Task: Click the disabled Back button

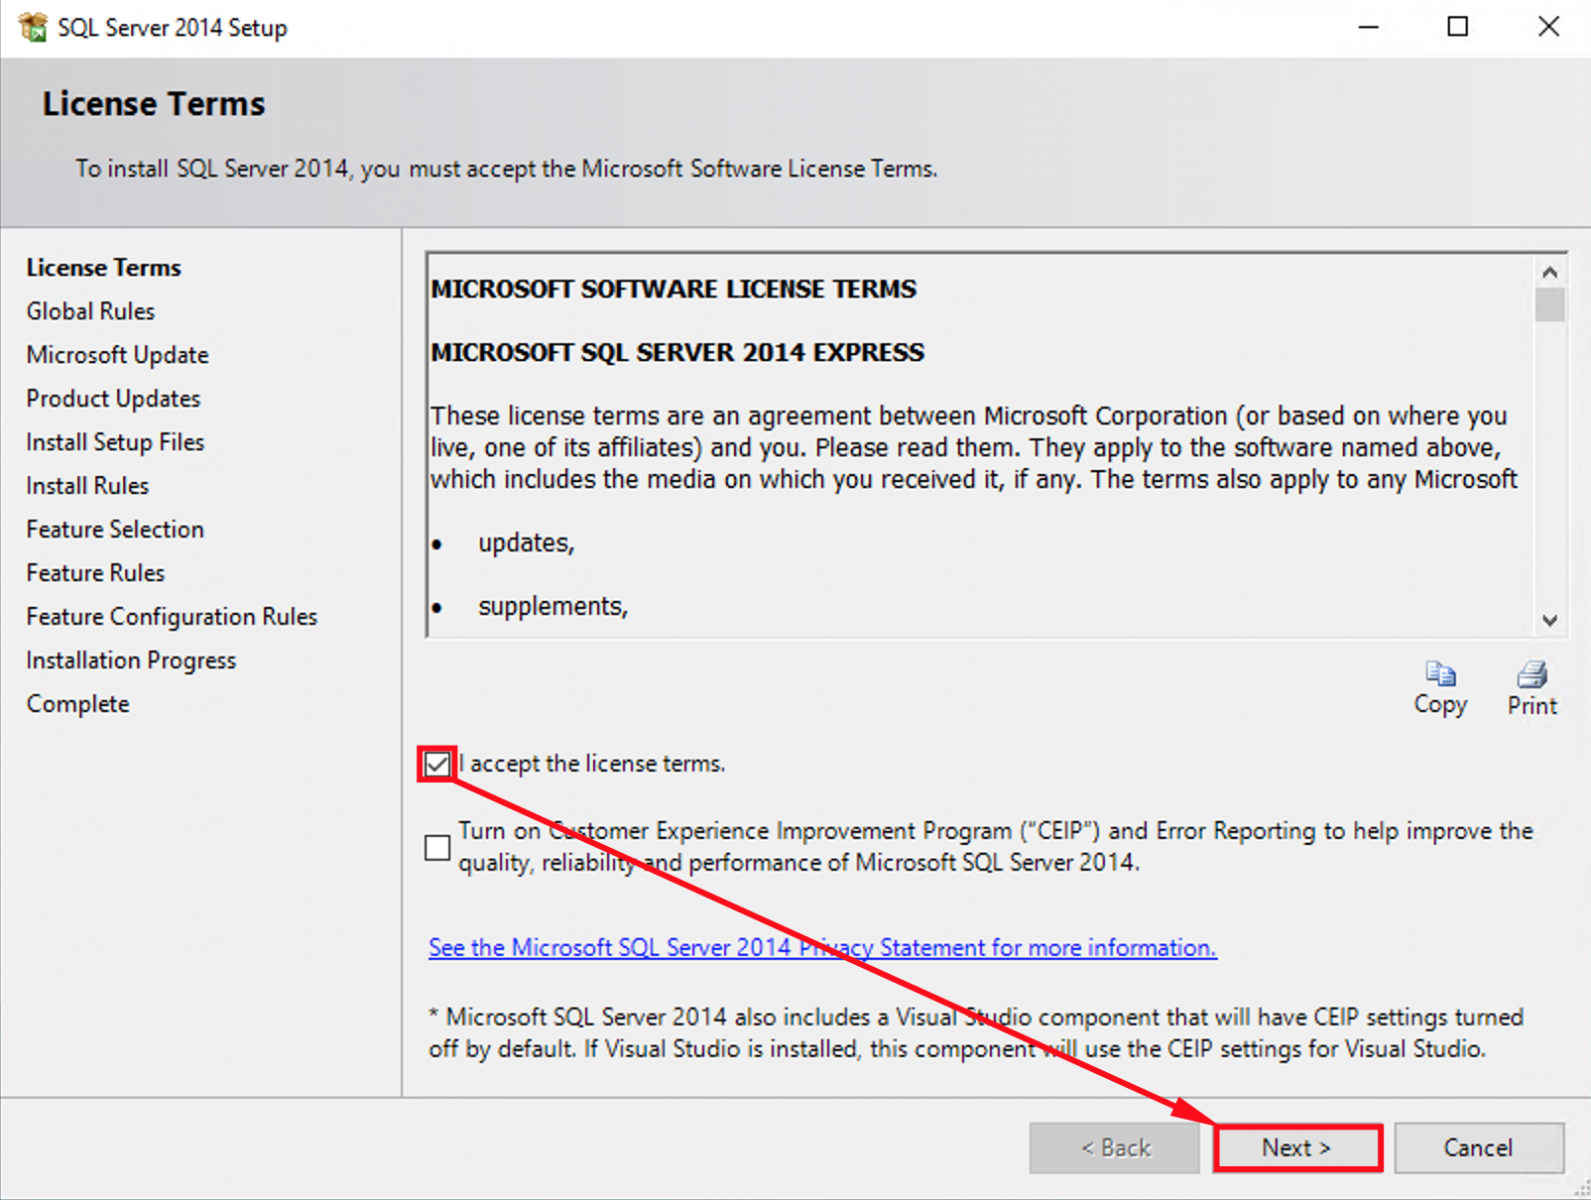Action: [1115, 1148]
